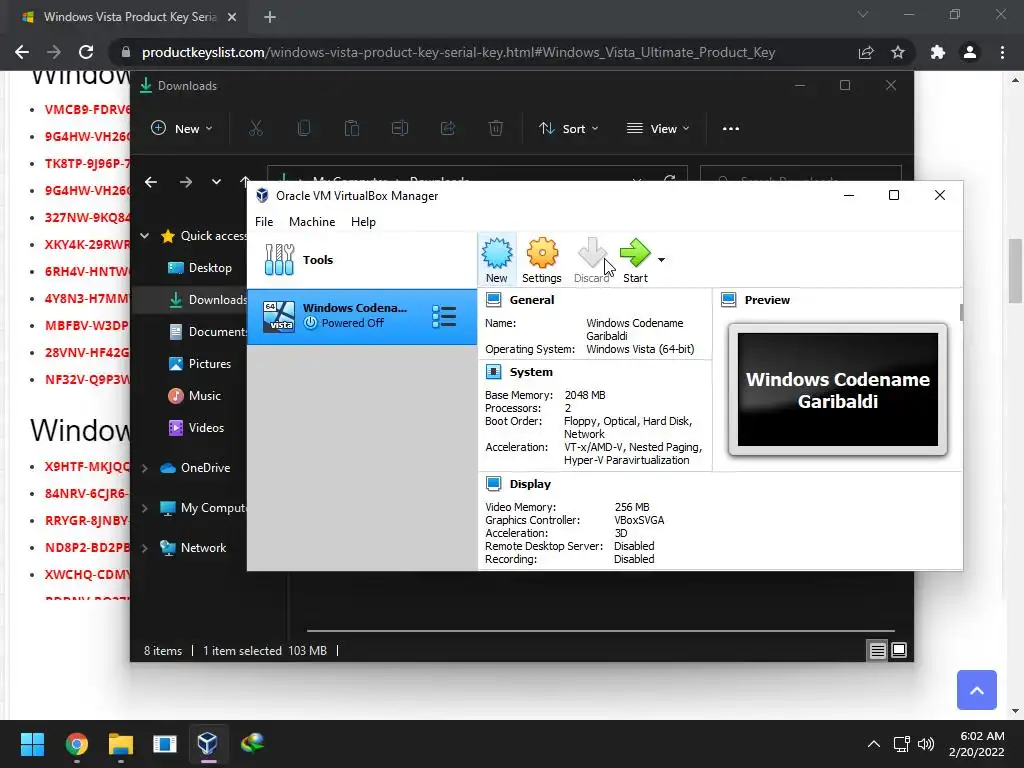
Task: Show hidden system tray icons
Action: (874, 744)
